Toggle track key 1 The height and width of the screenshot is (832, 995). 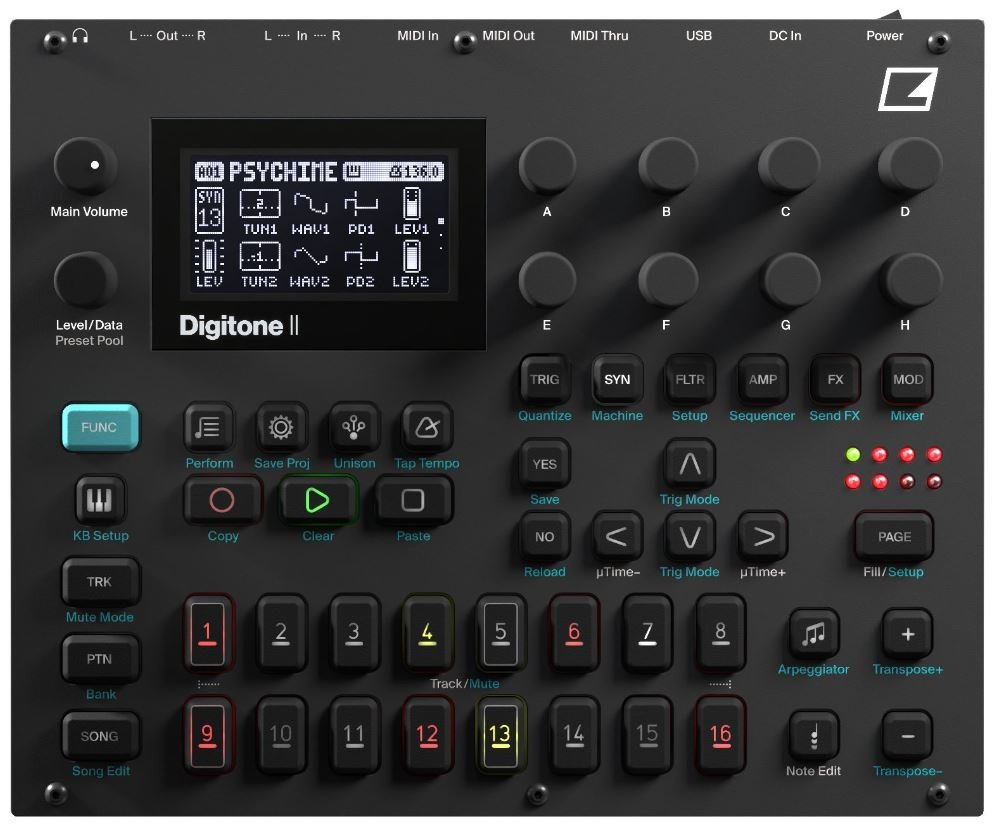point(208,633)
